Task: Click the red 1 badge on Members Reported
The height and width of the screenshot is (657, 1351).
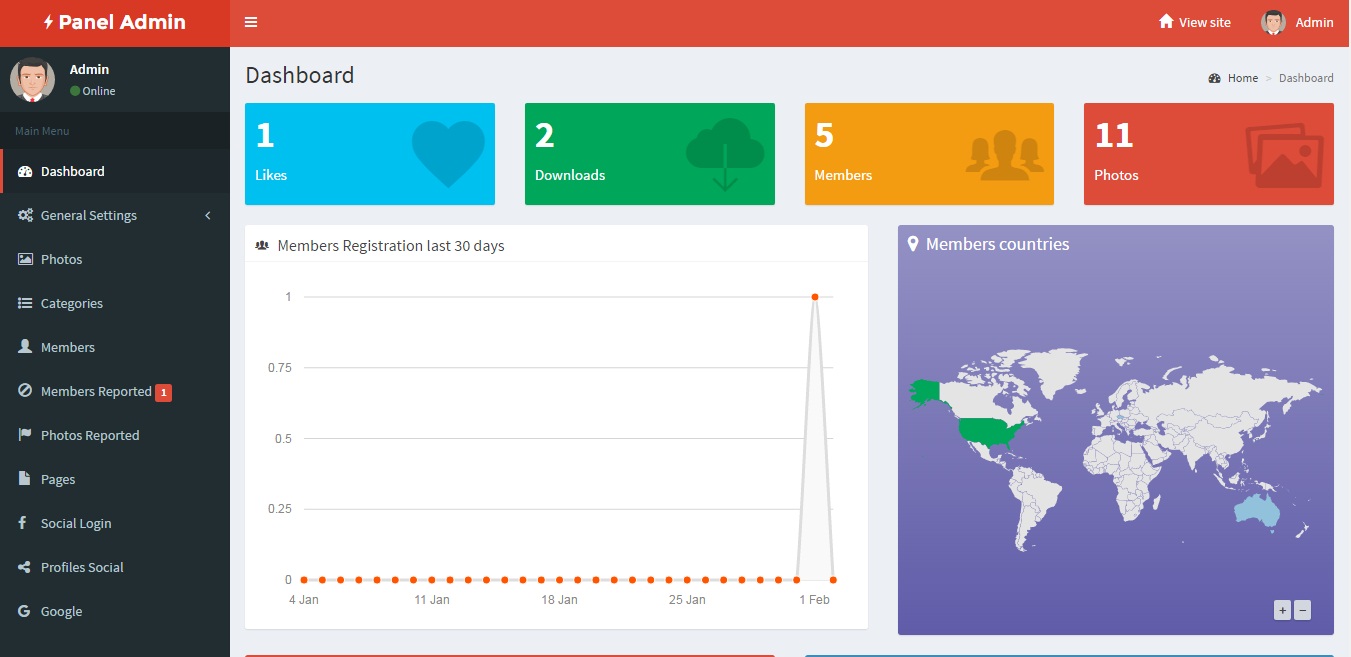Action: (164, 393)
